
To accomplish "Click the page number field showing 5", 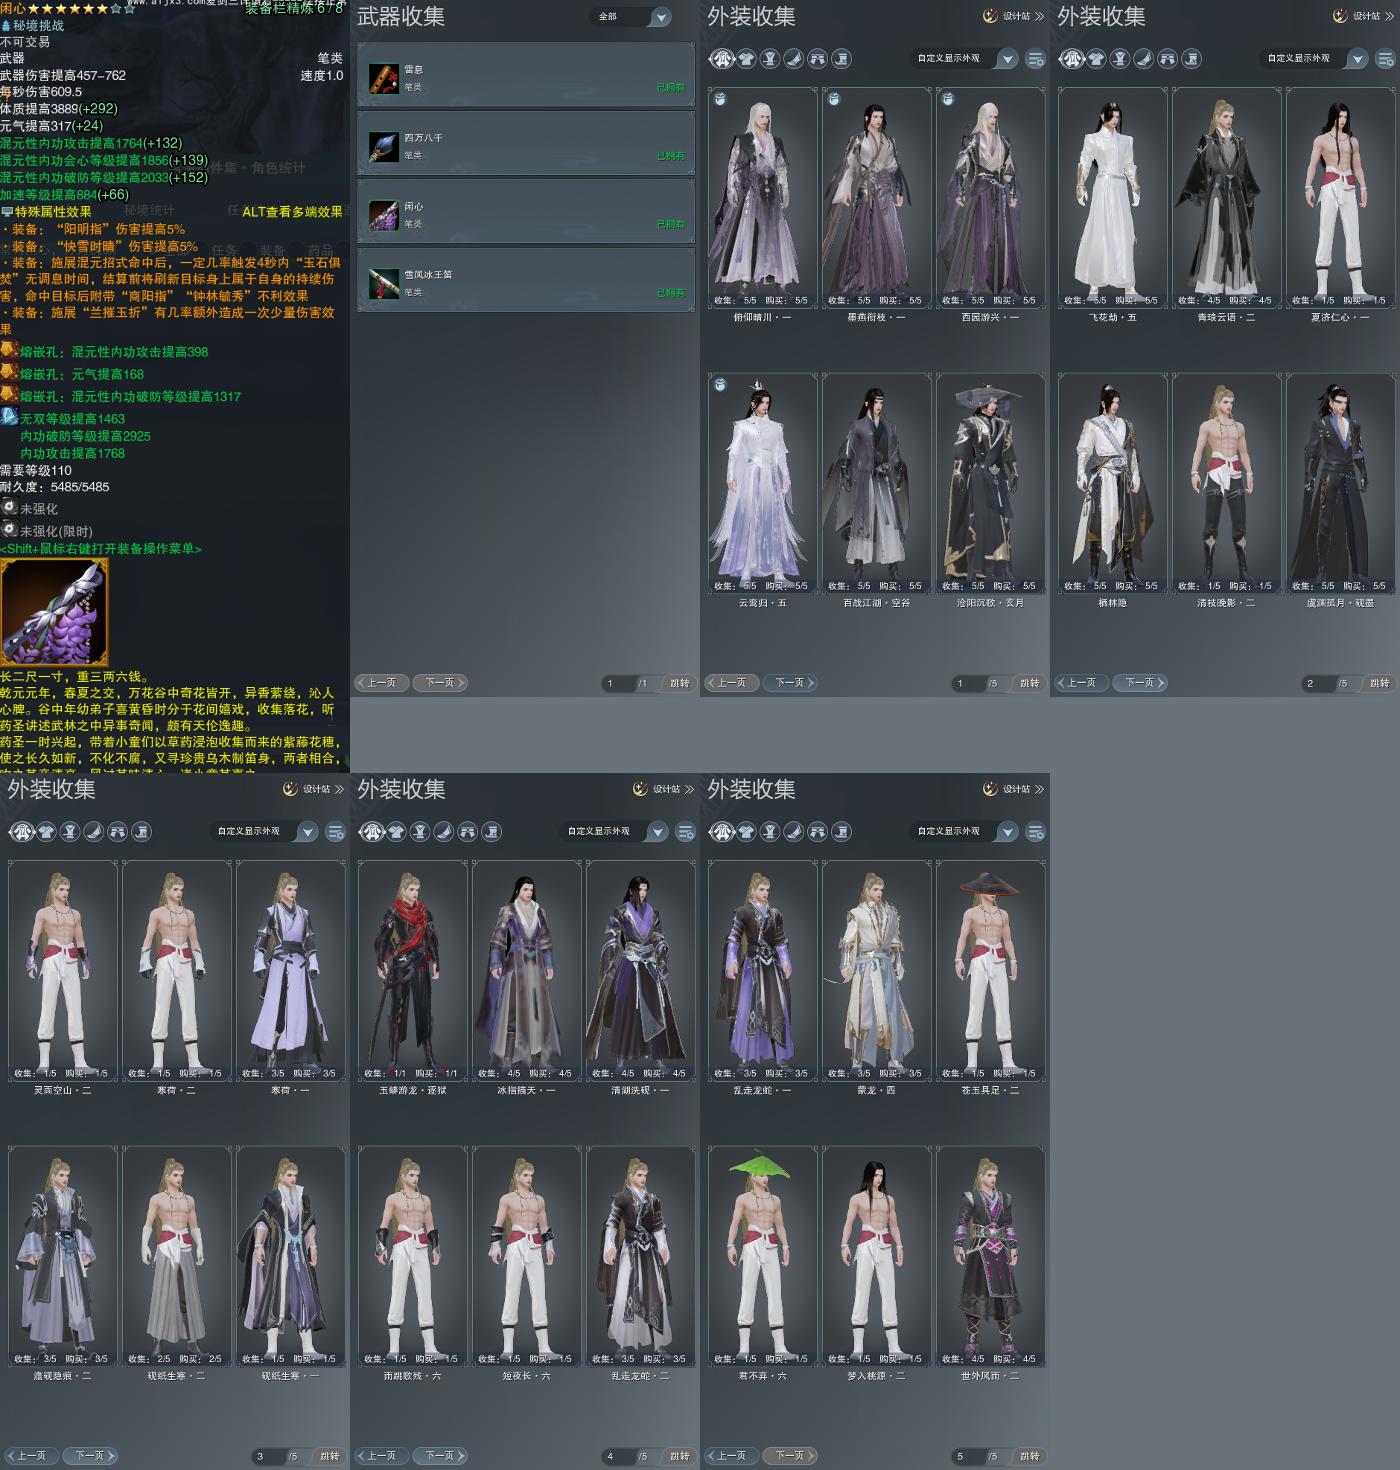I will pyautogui.click(x=967, y=1456).
